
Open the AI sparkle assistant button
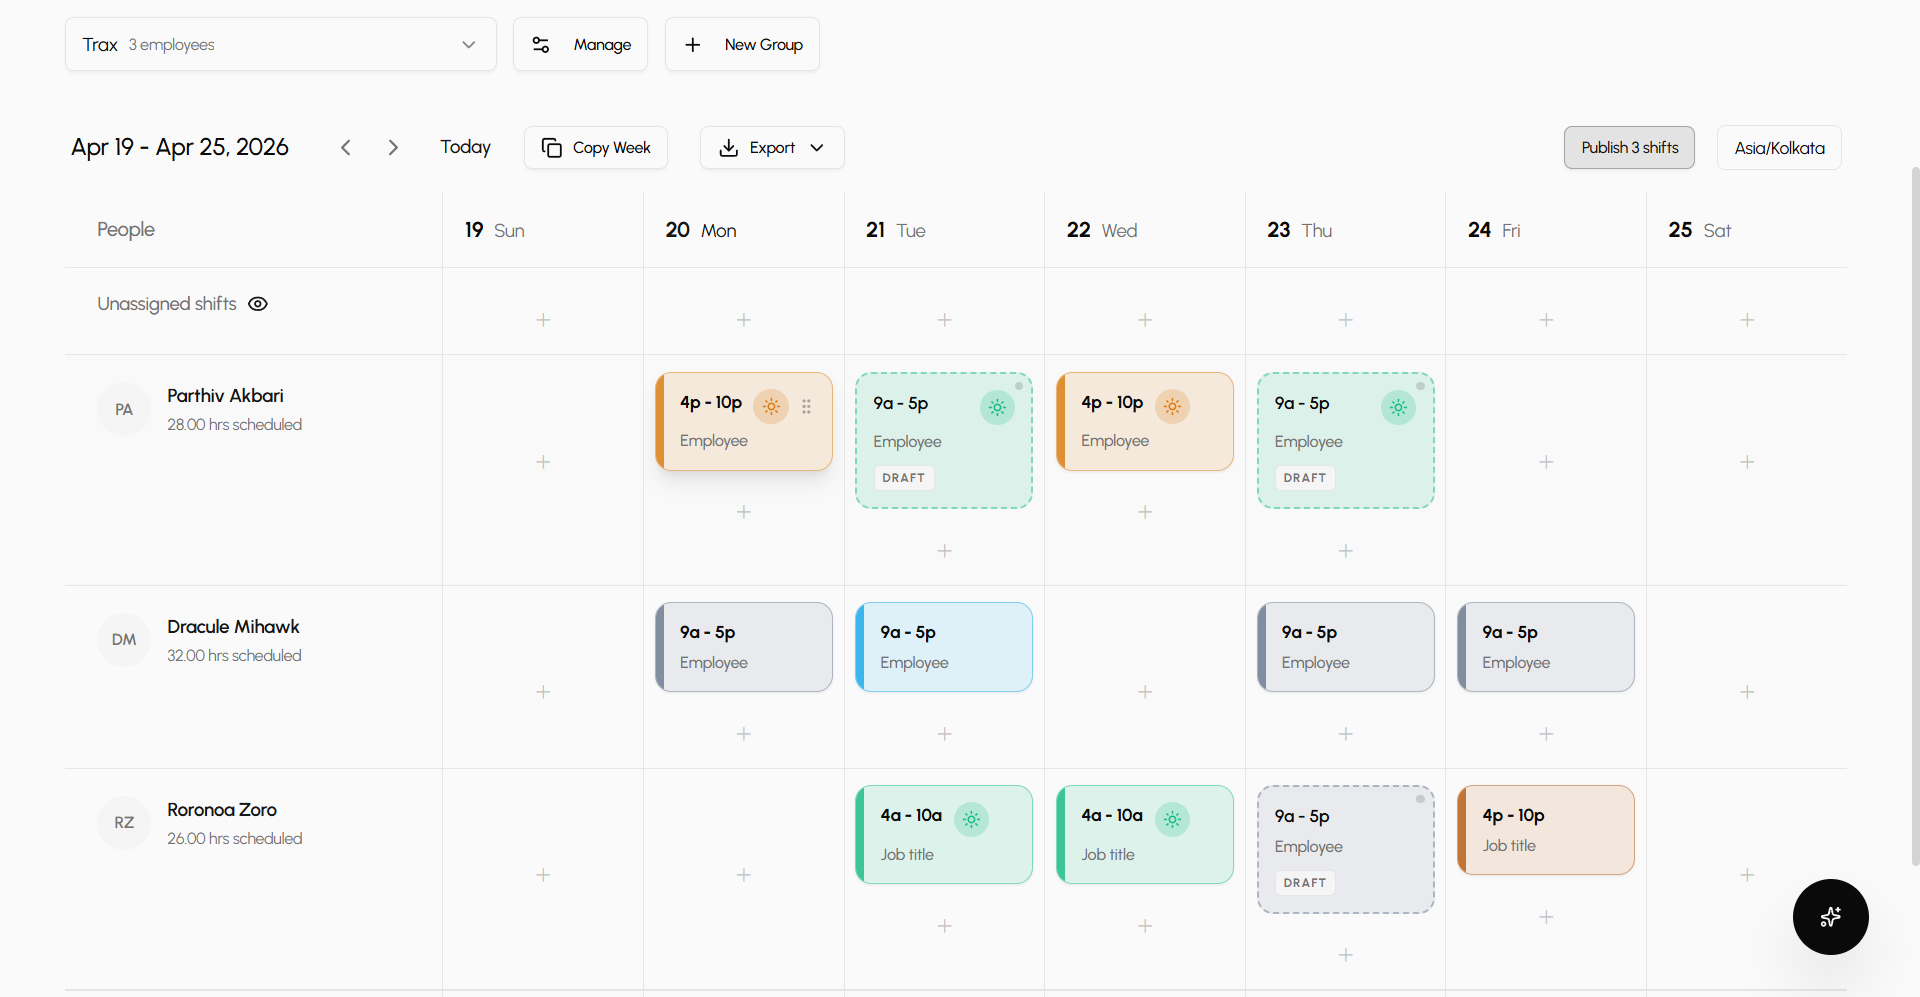pos(1831,917)
